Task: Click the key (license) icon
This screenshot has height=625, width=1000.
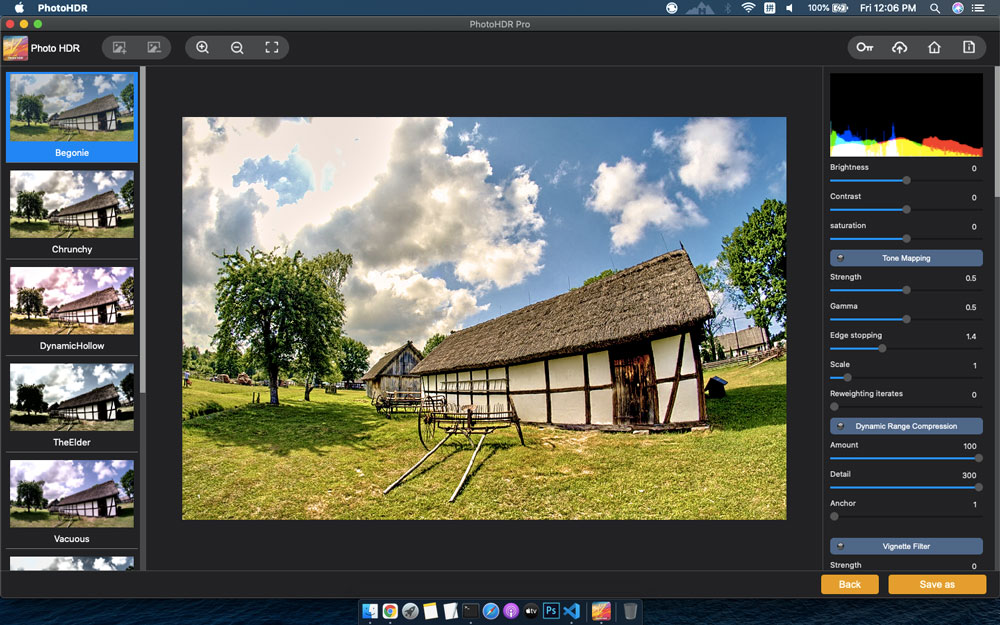Action: [864, 47]
